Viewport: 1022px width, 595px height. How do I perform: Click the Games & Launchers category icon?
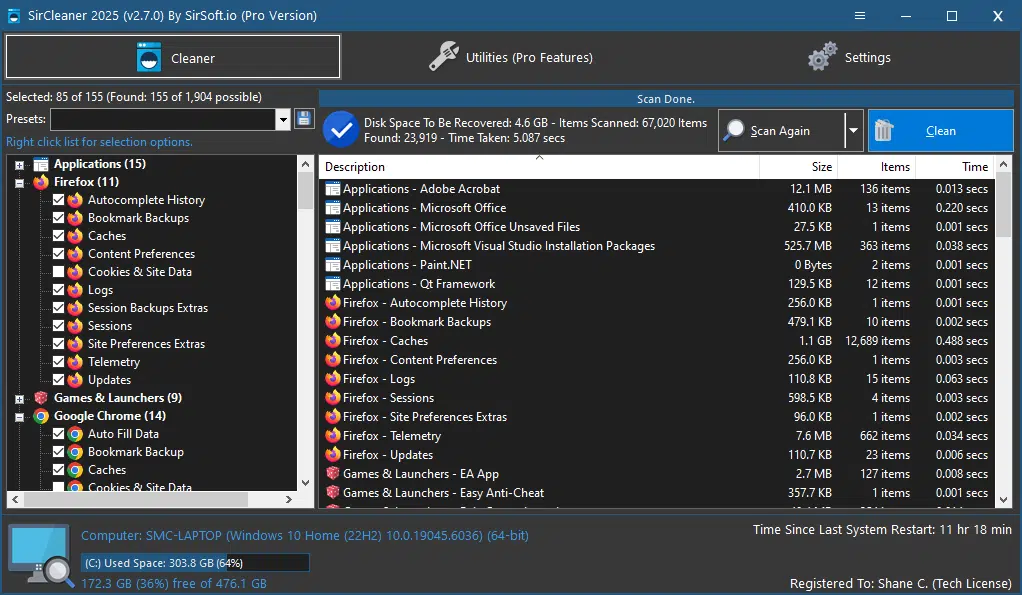(41, 398)
